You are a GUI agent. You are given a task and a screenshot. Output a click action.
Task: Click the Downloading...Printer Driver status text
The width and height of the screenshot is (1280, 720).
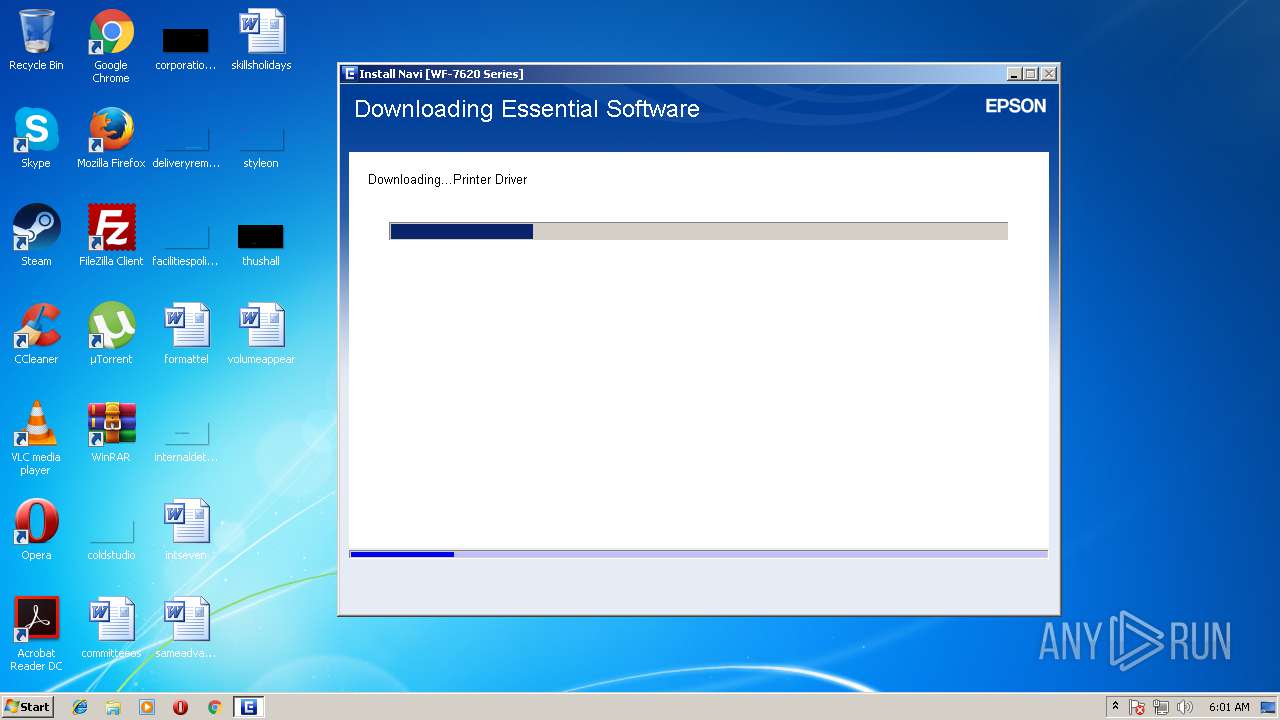447,180
